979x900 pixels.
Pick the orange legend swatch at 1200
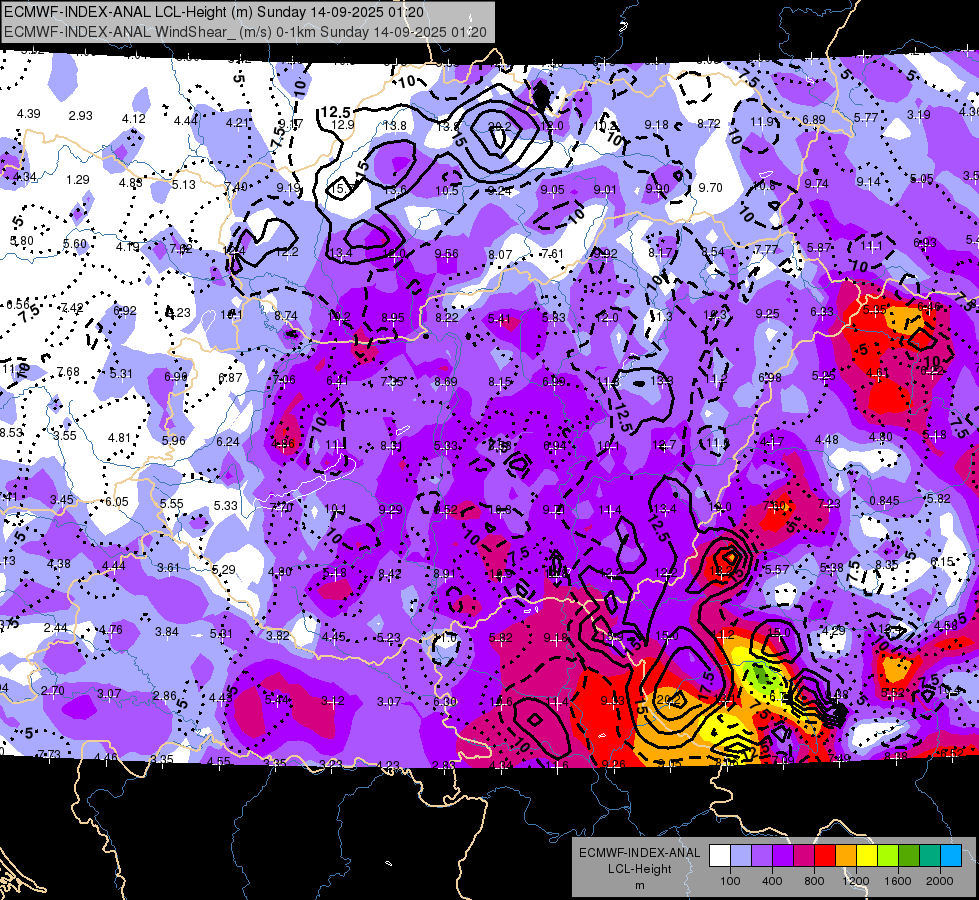tap(846, 856)
